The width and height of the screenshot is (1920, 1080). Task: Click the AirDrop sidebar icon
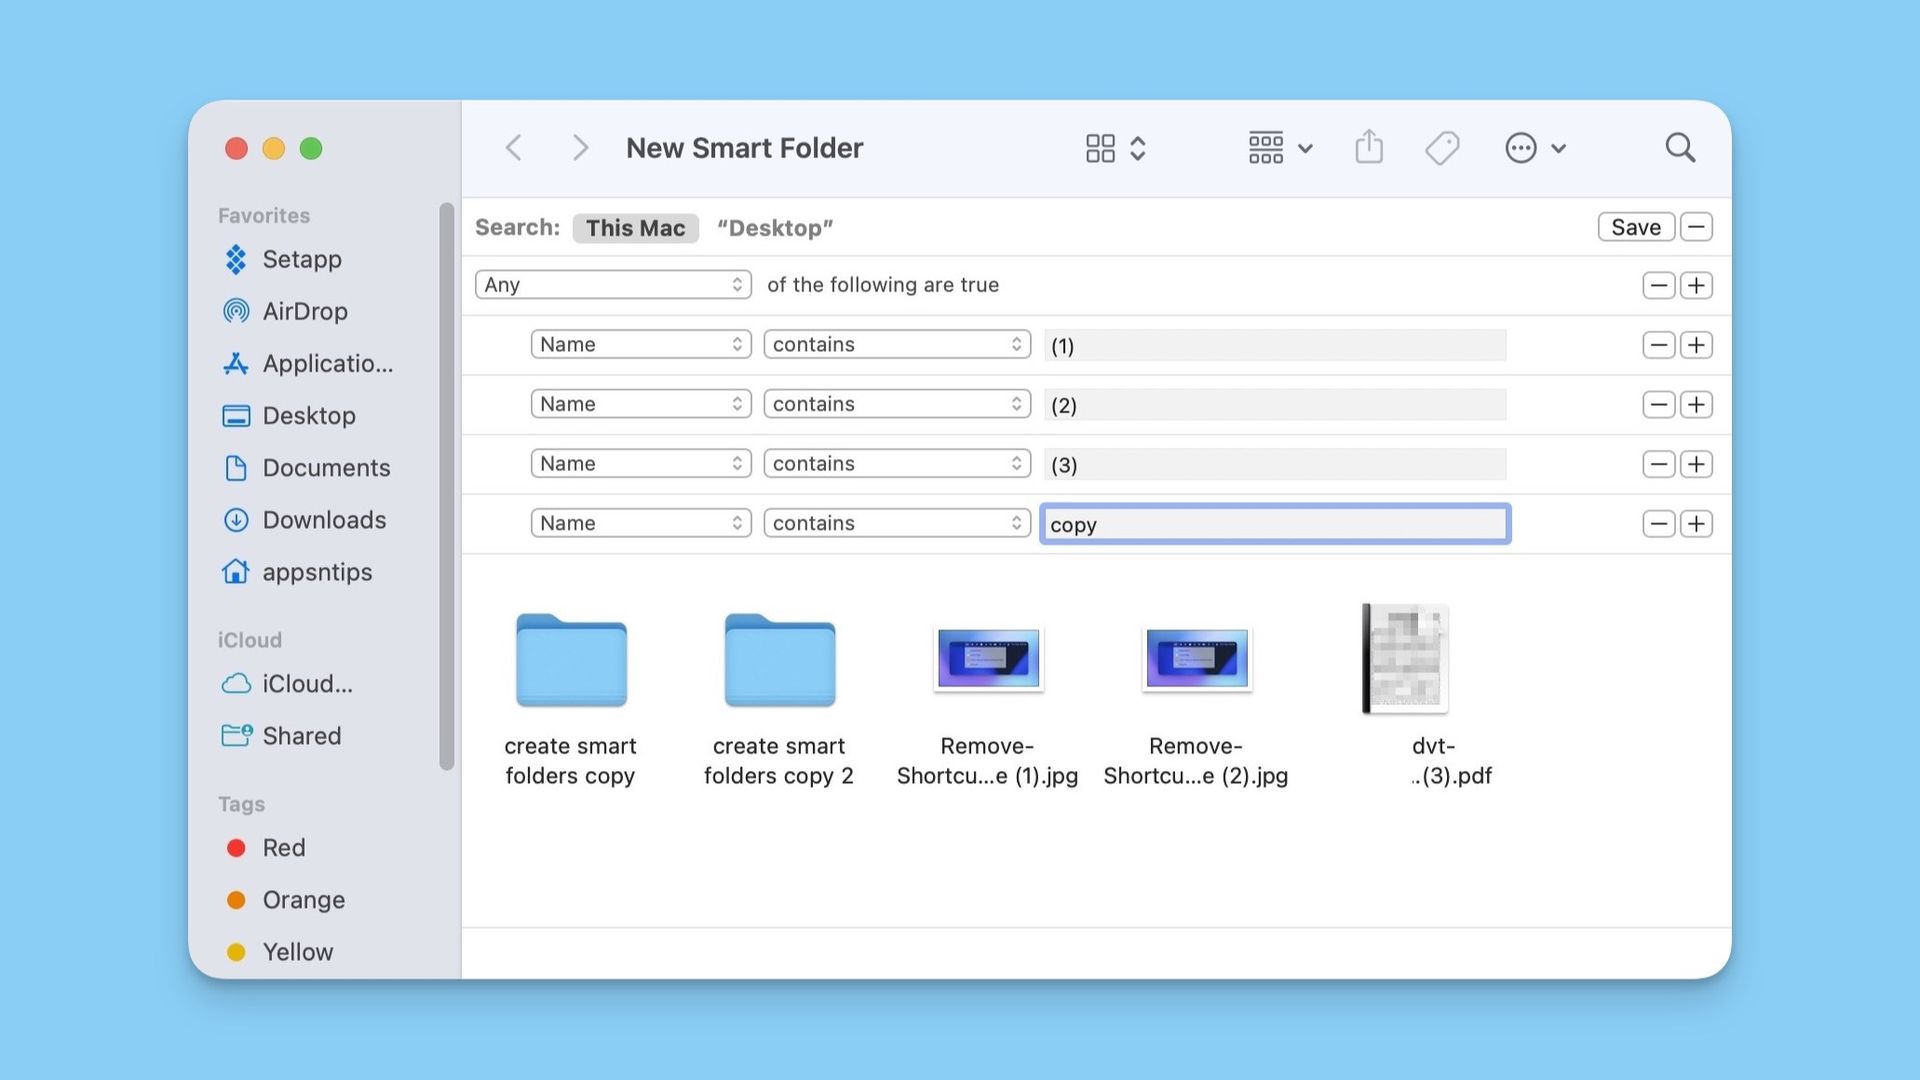click(x=235, y=313)
